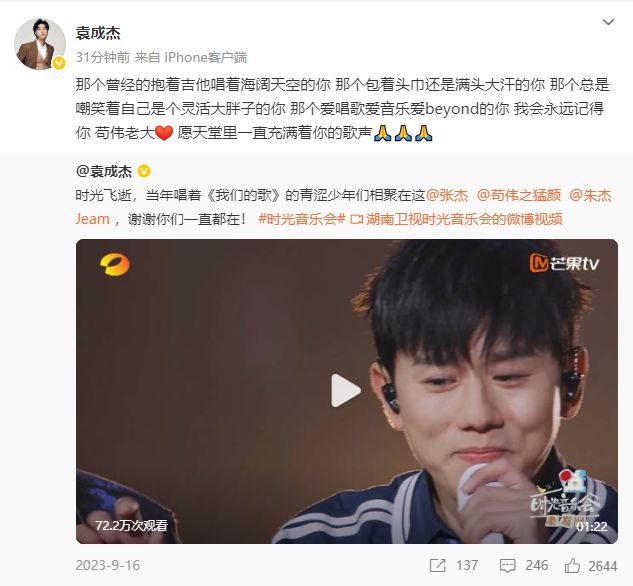Click the 31分钟前 timestamp
The width and height of the screenshot is (633, 586).
tap(103, 57)
